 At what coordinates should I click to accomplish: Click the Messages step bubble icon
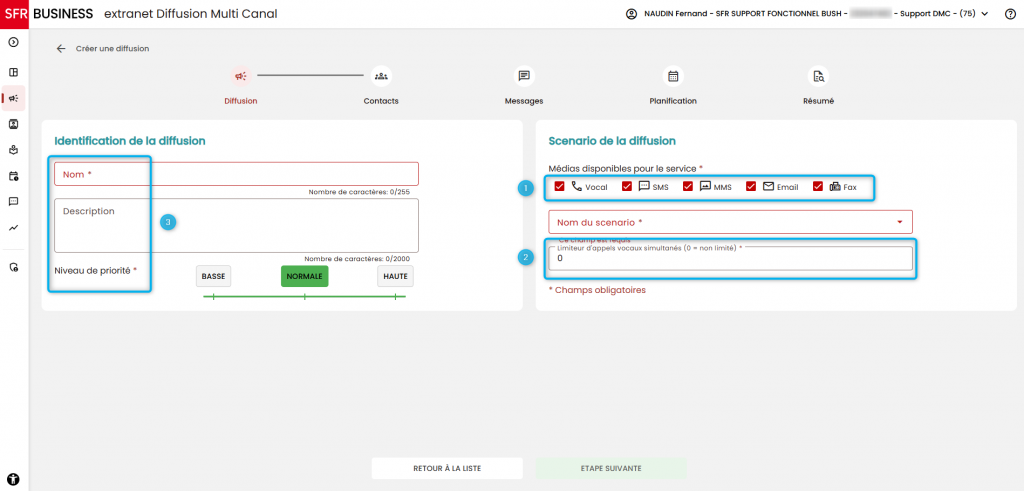pyautogui.click(x=524, y=76)
